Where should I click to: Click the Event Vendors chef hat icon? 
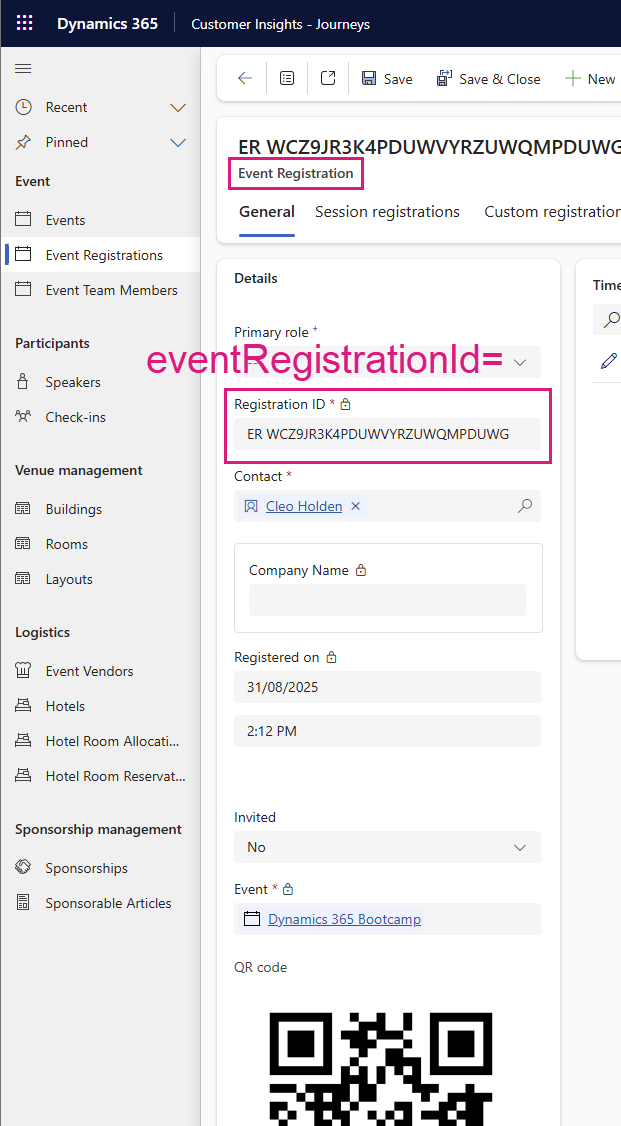pyautogui.click(x=23, y=671)
